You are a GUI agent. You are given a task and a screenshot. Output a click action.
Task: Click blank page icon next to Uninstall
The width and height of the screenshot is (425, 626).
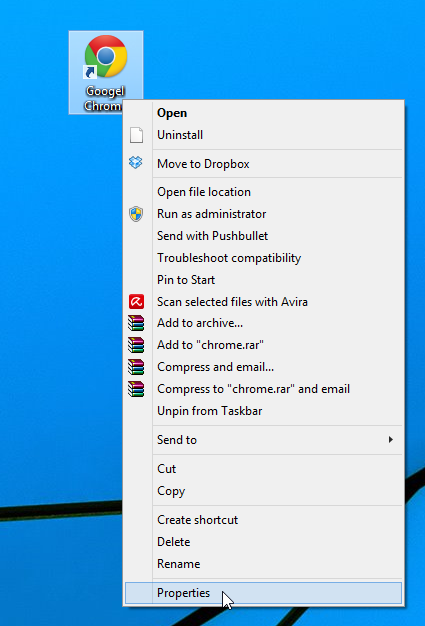click(x=136, y=135)
